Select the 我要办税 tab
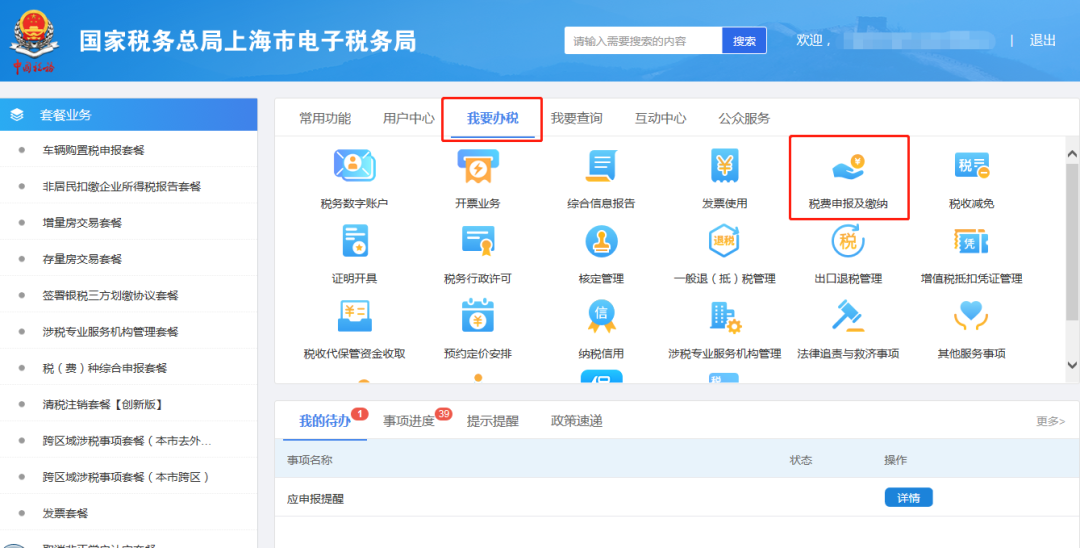The height and width of the screenshot is (548, 1080). click(x=492, y=118)
